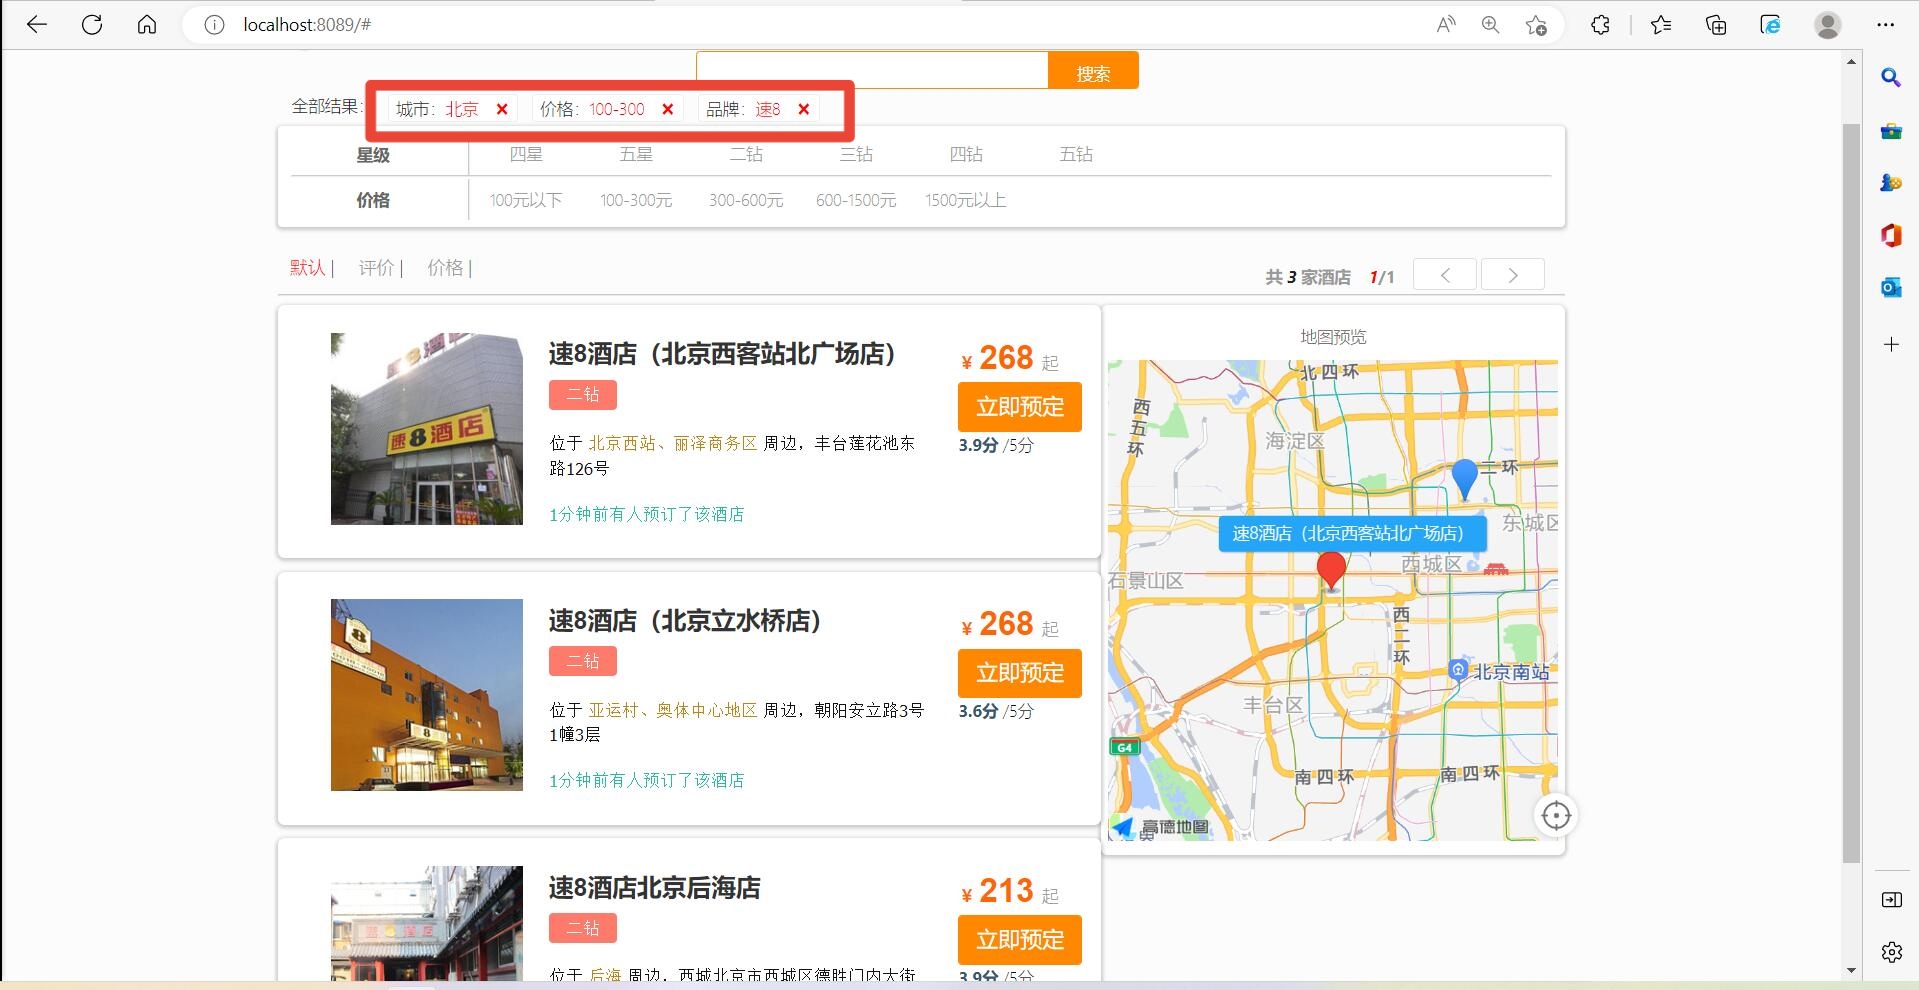Sort results by 默认

(308, 267)
